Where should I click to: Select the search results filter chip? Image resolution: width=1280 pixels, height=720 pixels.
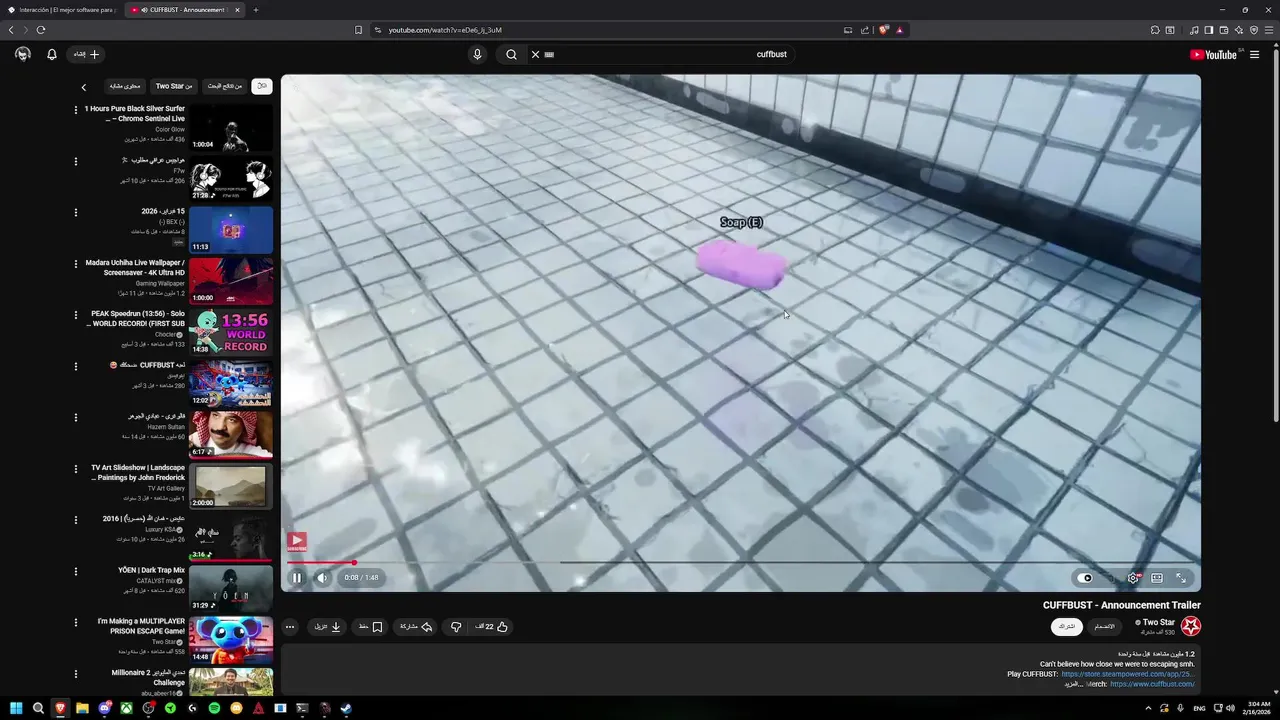click(x=225, y=87)
